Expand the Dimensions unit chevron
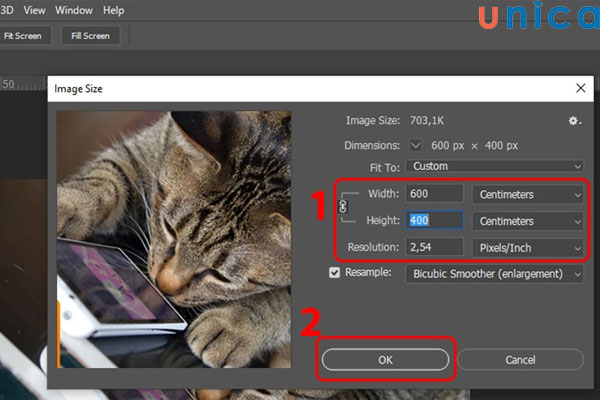This screenshot has height=400, width=600. point(416,144)
